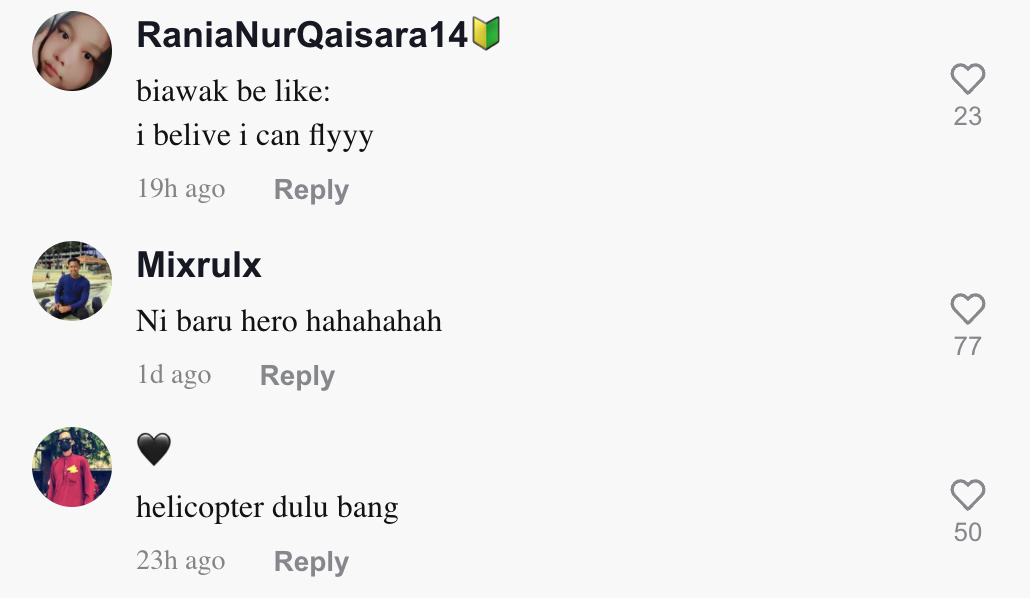Click the 23 likes count
The width and height of the screenshot is (1030, 598).
(967, 117)
